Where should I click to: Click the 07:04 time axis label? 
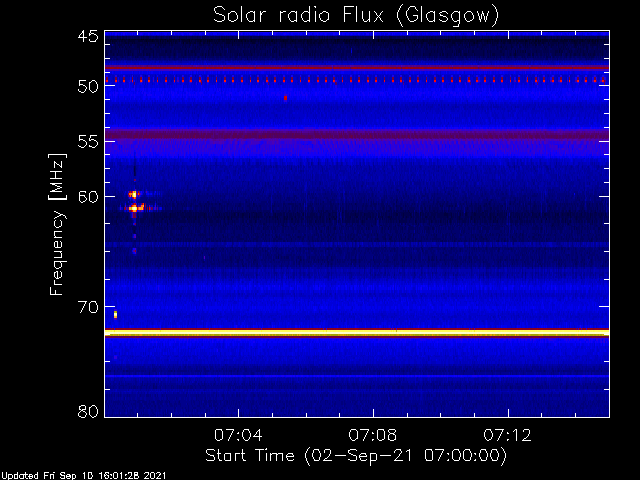238,435
